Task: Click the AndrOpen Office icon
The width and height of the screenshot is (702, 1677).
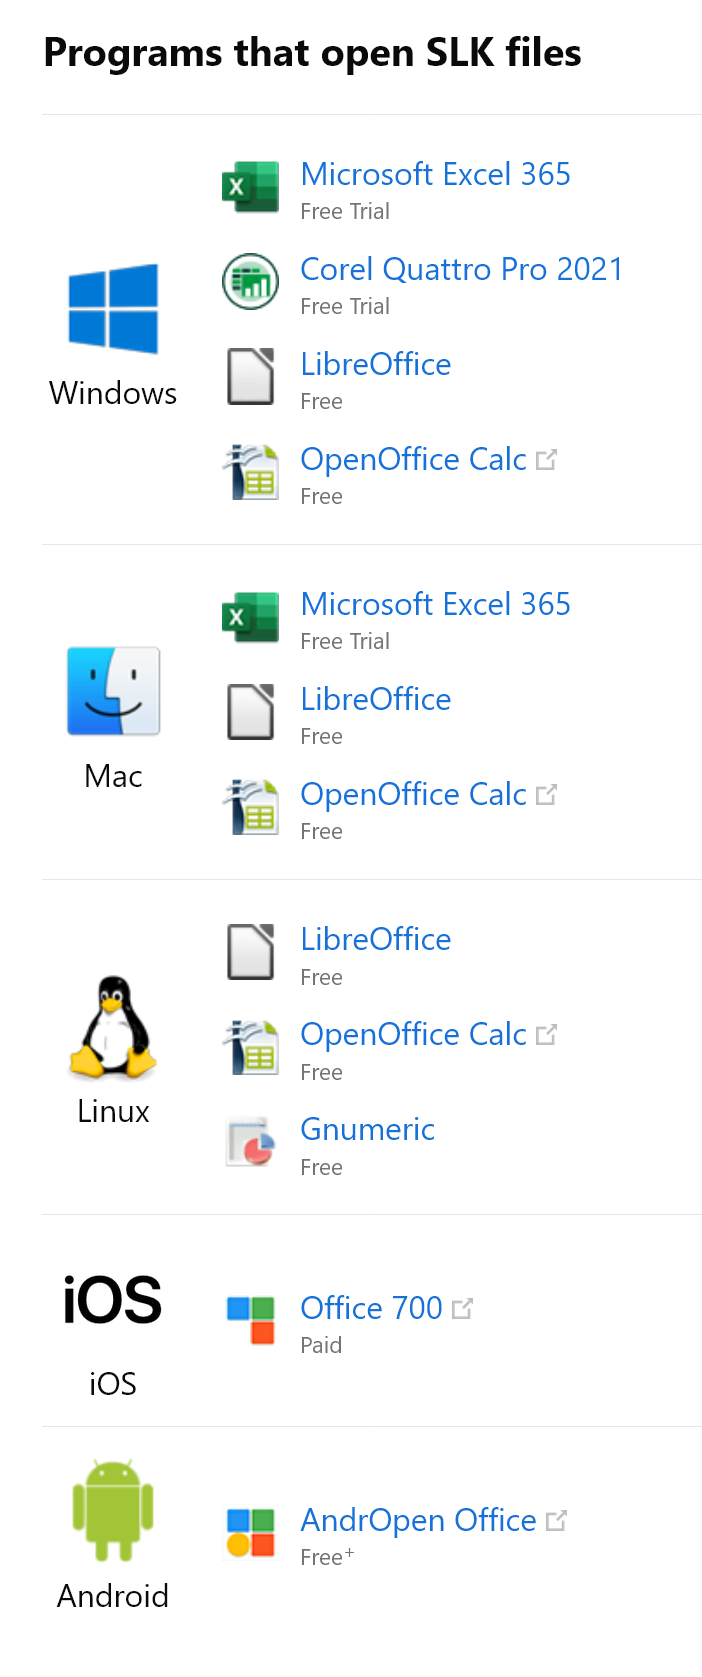Action: (250, 1532)
